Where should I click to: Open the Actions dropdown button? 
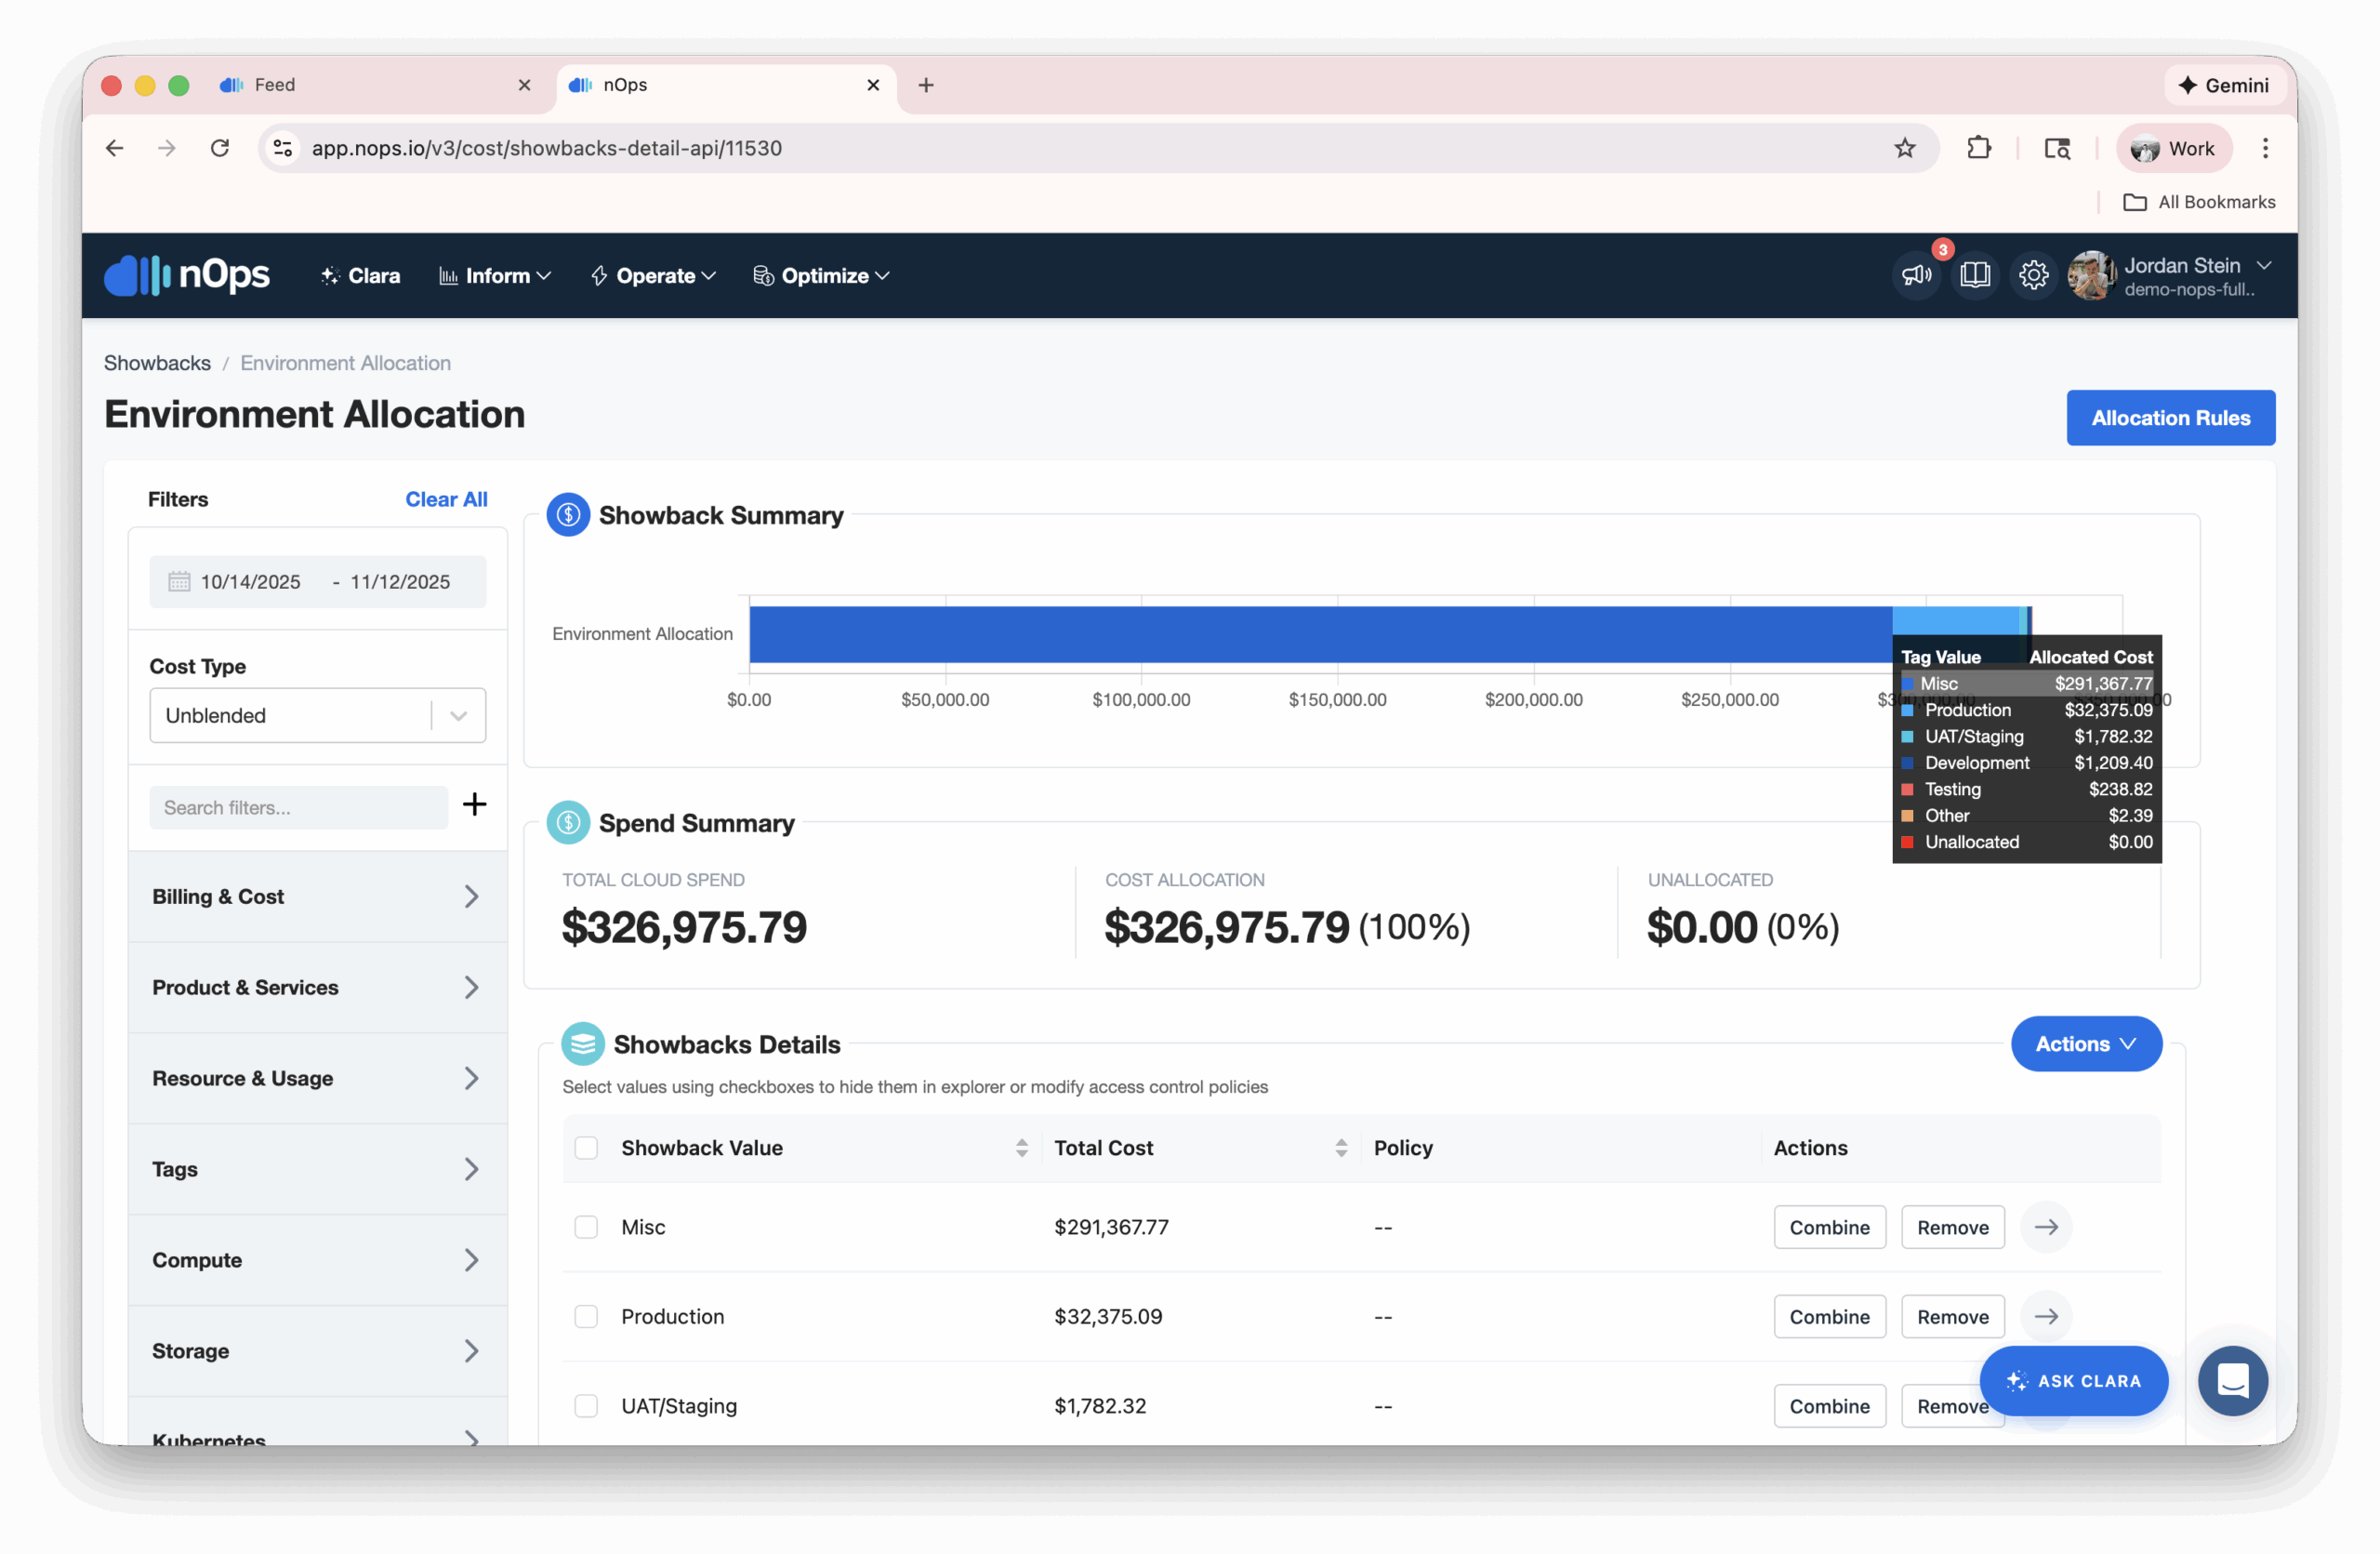(x=2085, y=1044)
